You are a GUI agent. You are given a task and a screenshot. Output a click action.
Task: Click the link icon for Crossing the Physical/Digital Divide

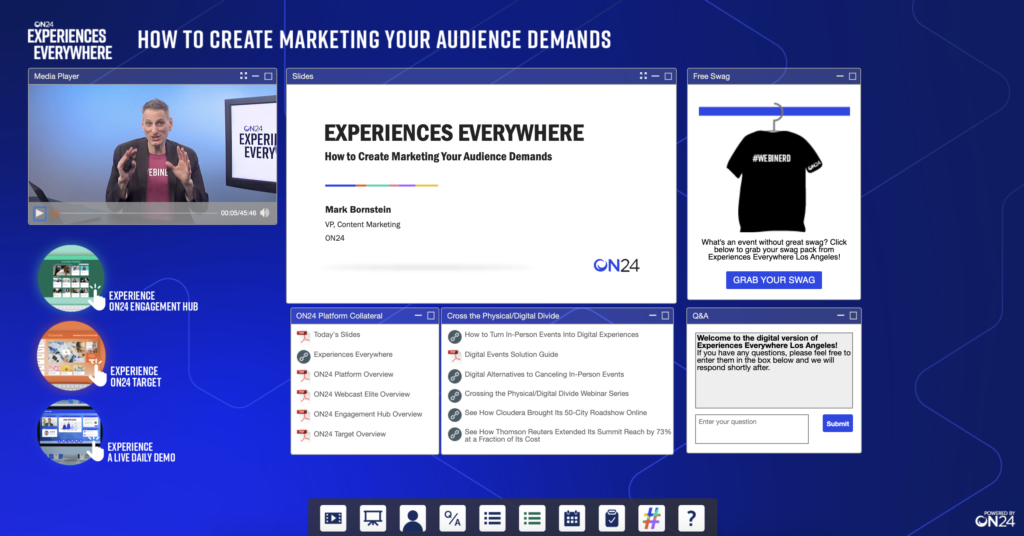(x=455, y=396)
